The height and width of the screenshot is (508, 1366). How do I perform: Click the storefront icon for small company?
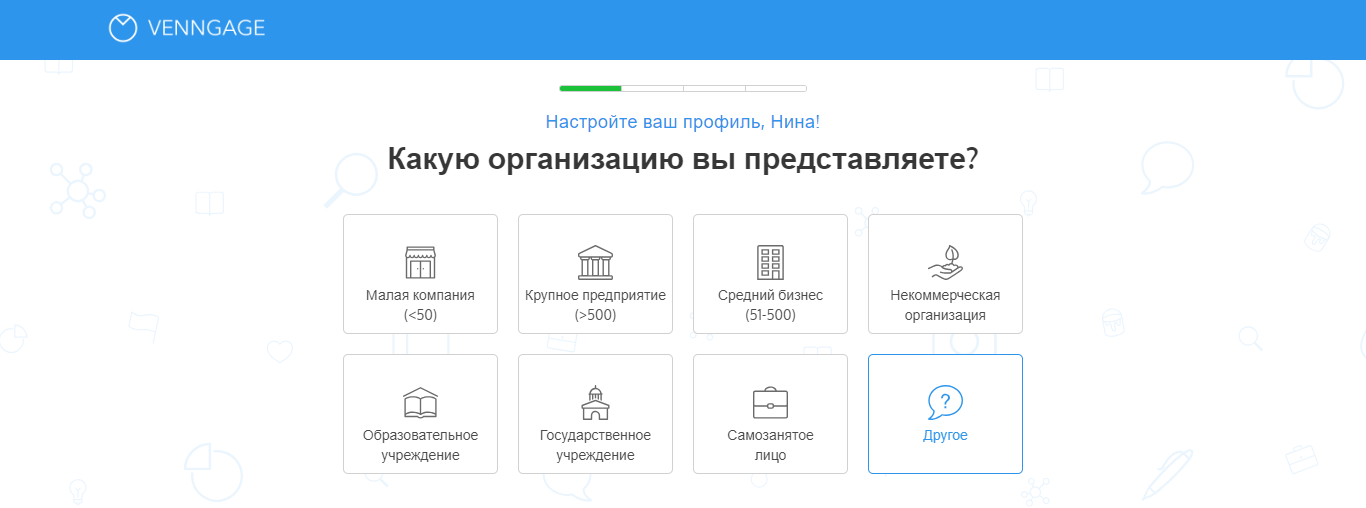pyautogui.click(x=420, y=263)
